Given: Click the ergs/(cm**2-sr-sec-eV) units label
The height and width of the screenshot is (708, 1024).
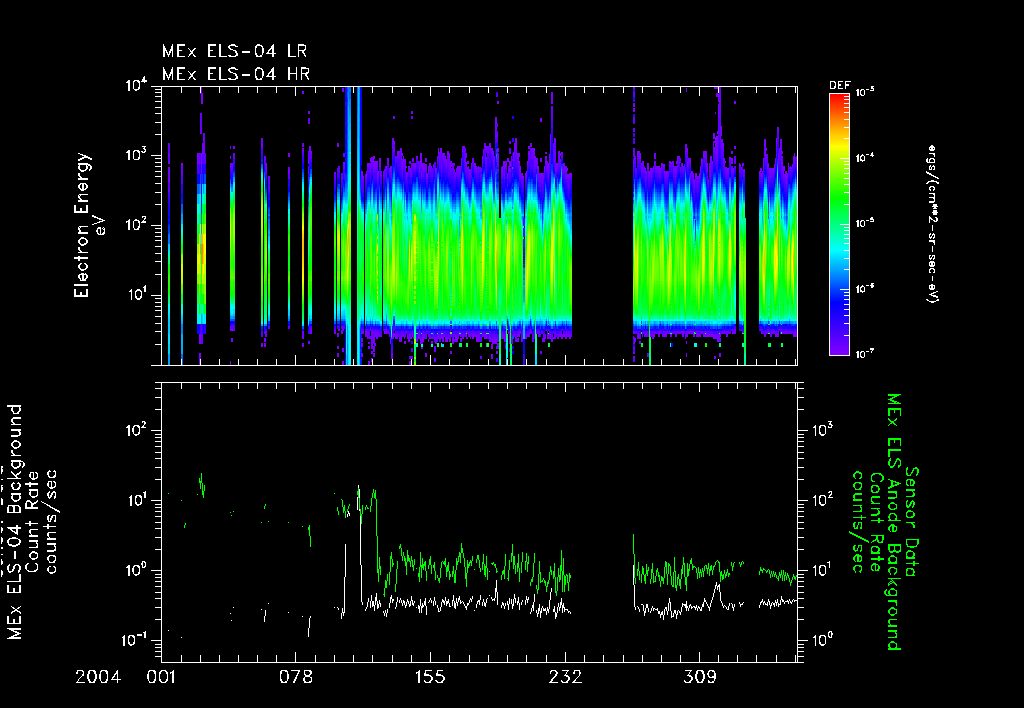Looking at the screenshot, I should [931, 224].
